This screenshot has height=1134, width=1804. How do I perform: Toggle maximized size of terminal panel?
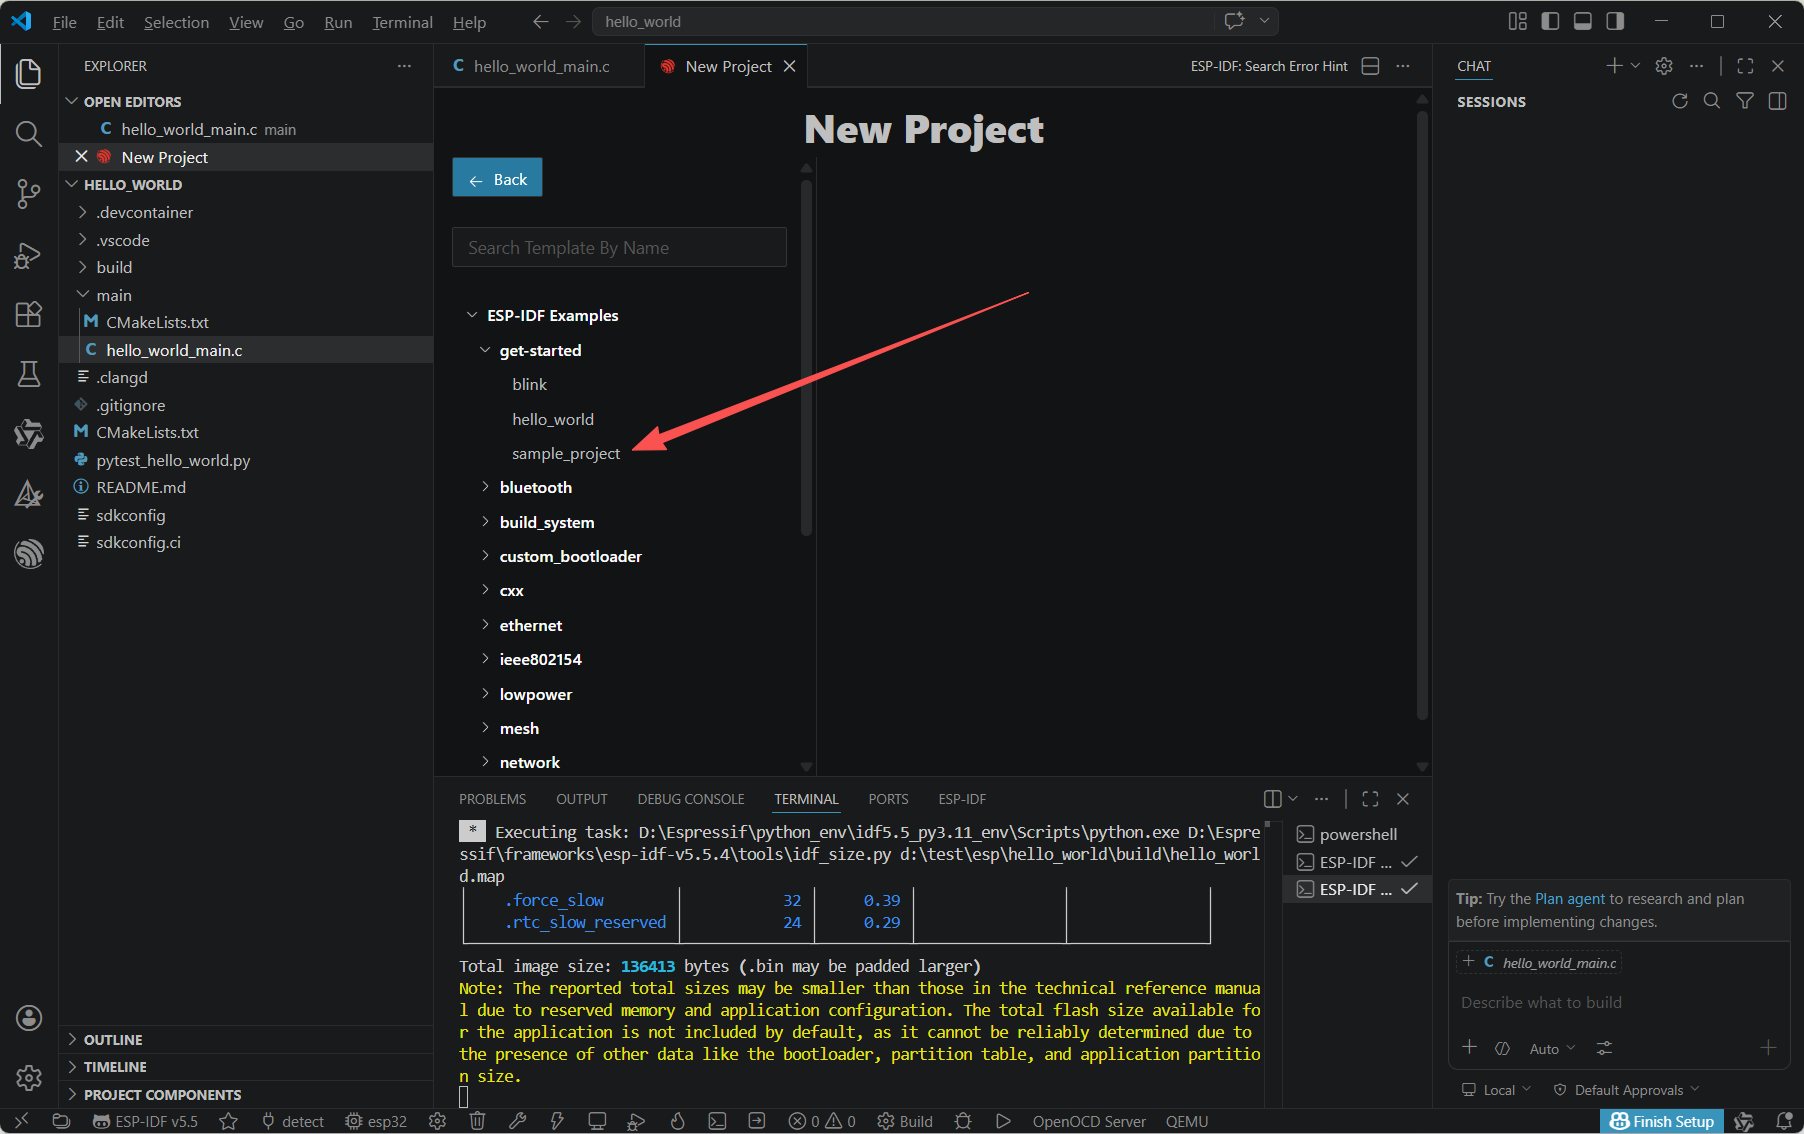(x=1370, y=799)
